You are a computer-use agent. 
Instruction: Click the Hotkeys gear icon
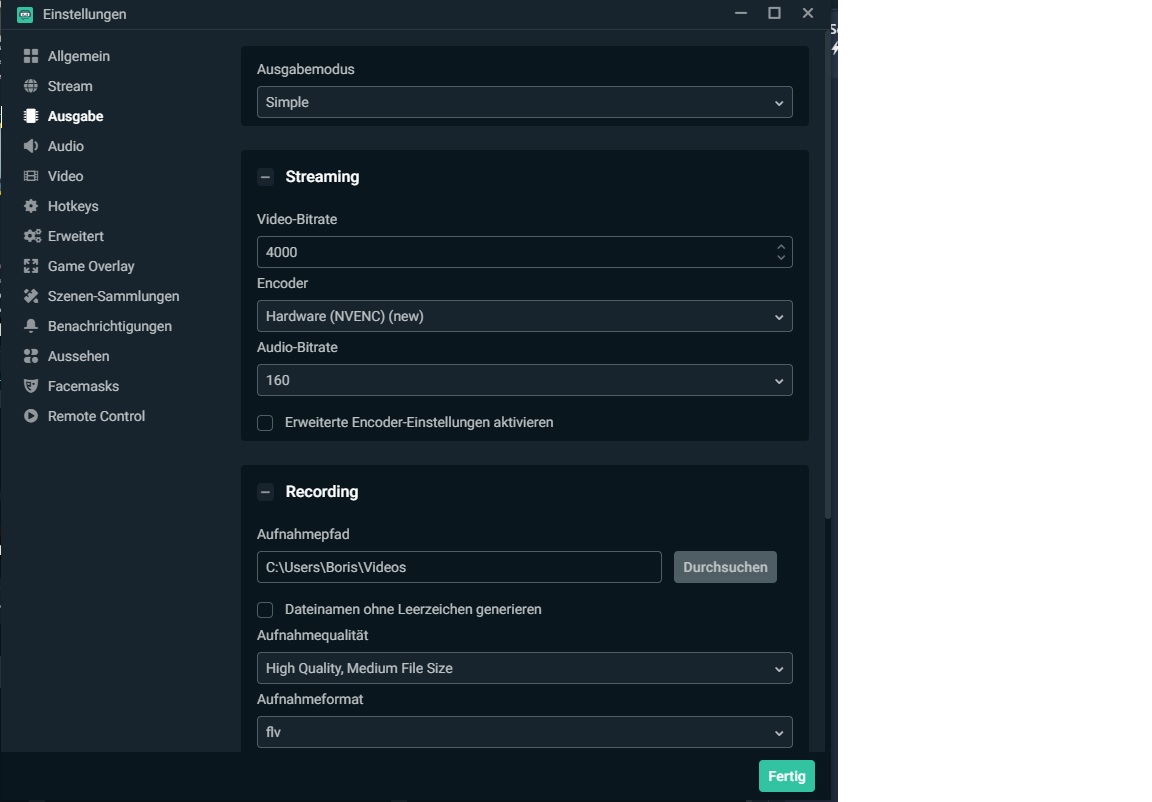pos(31,206)
